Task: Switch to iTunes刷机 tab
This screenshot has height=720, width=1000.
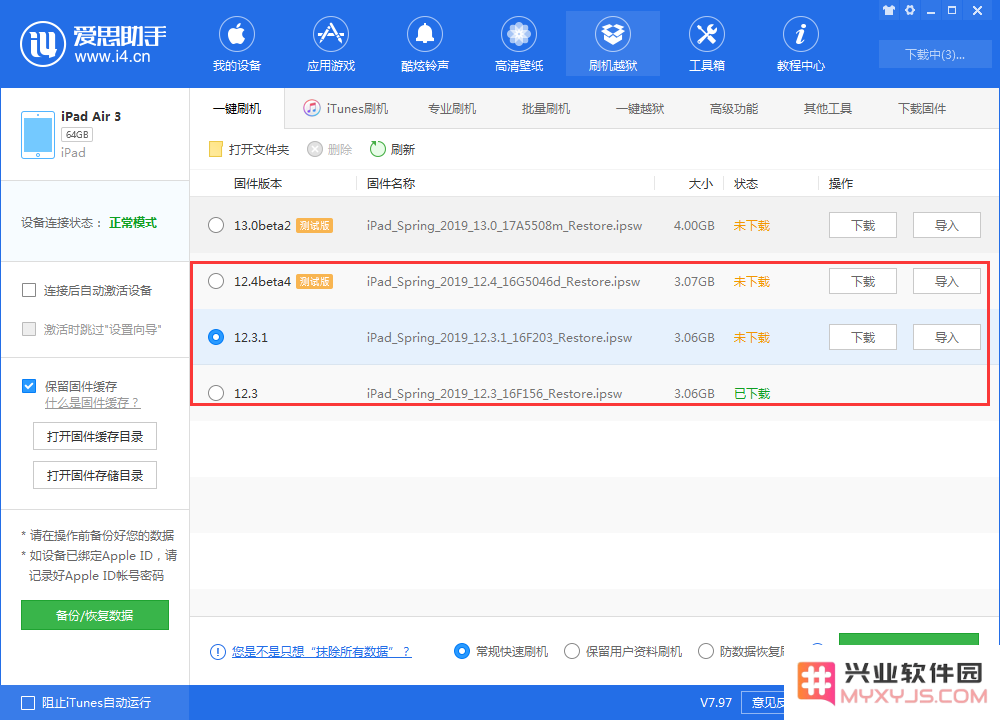Action: 346,108
